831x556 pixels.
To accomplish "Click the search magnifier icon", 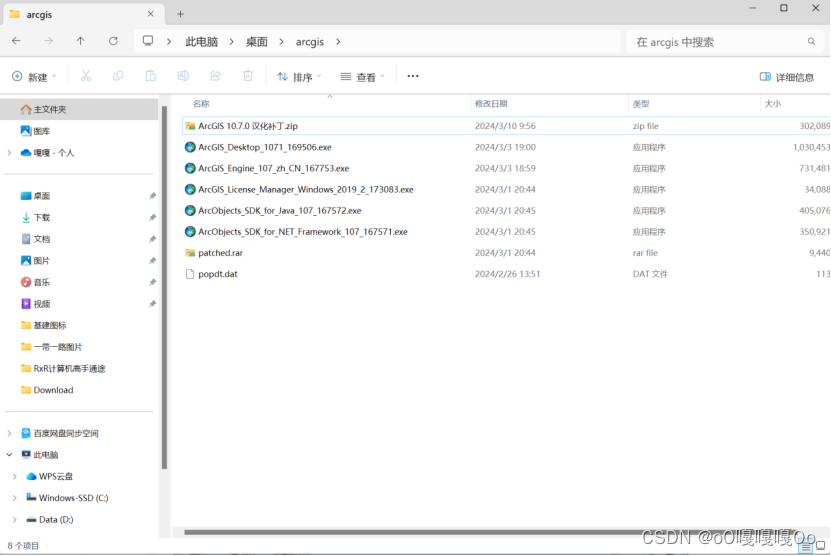I will coord(811,41).
